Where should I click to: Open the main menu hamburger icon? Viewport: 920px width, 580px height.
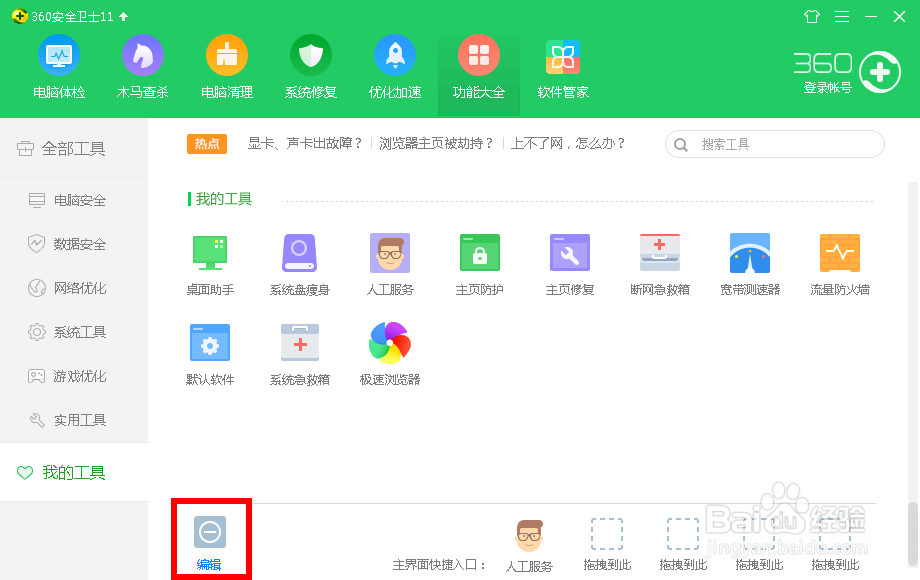(x=842, y=16)
